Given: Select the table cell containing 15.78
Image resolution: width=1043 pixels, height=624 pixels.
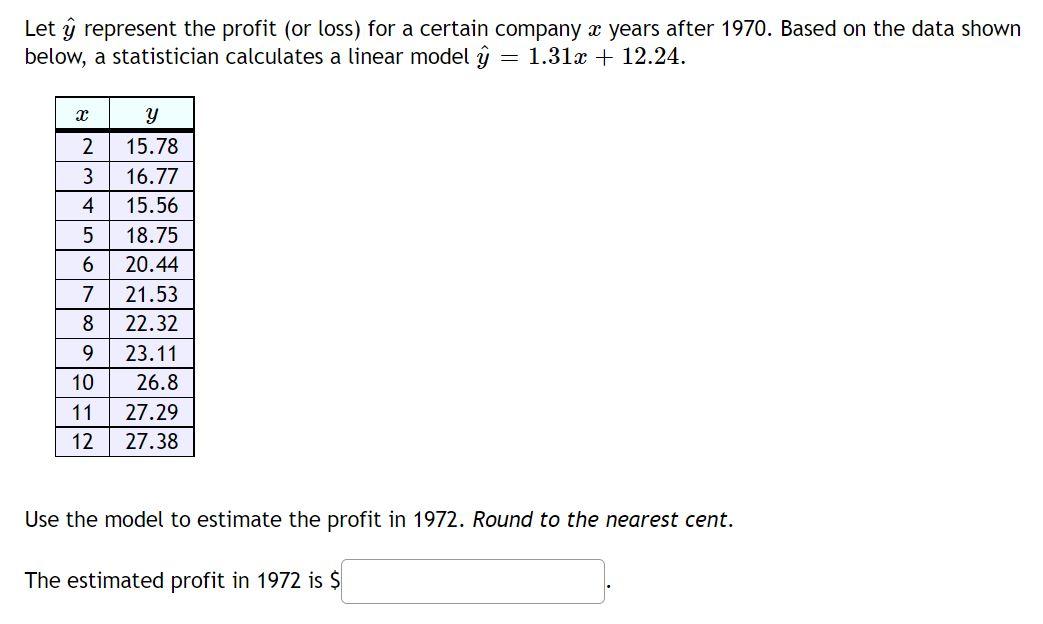Looking at the screenshot, I should click(151, 145).
